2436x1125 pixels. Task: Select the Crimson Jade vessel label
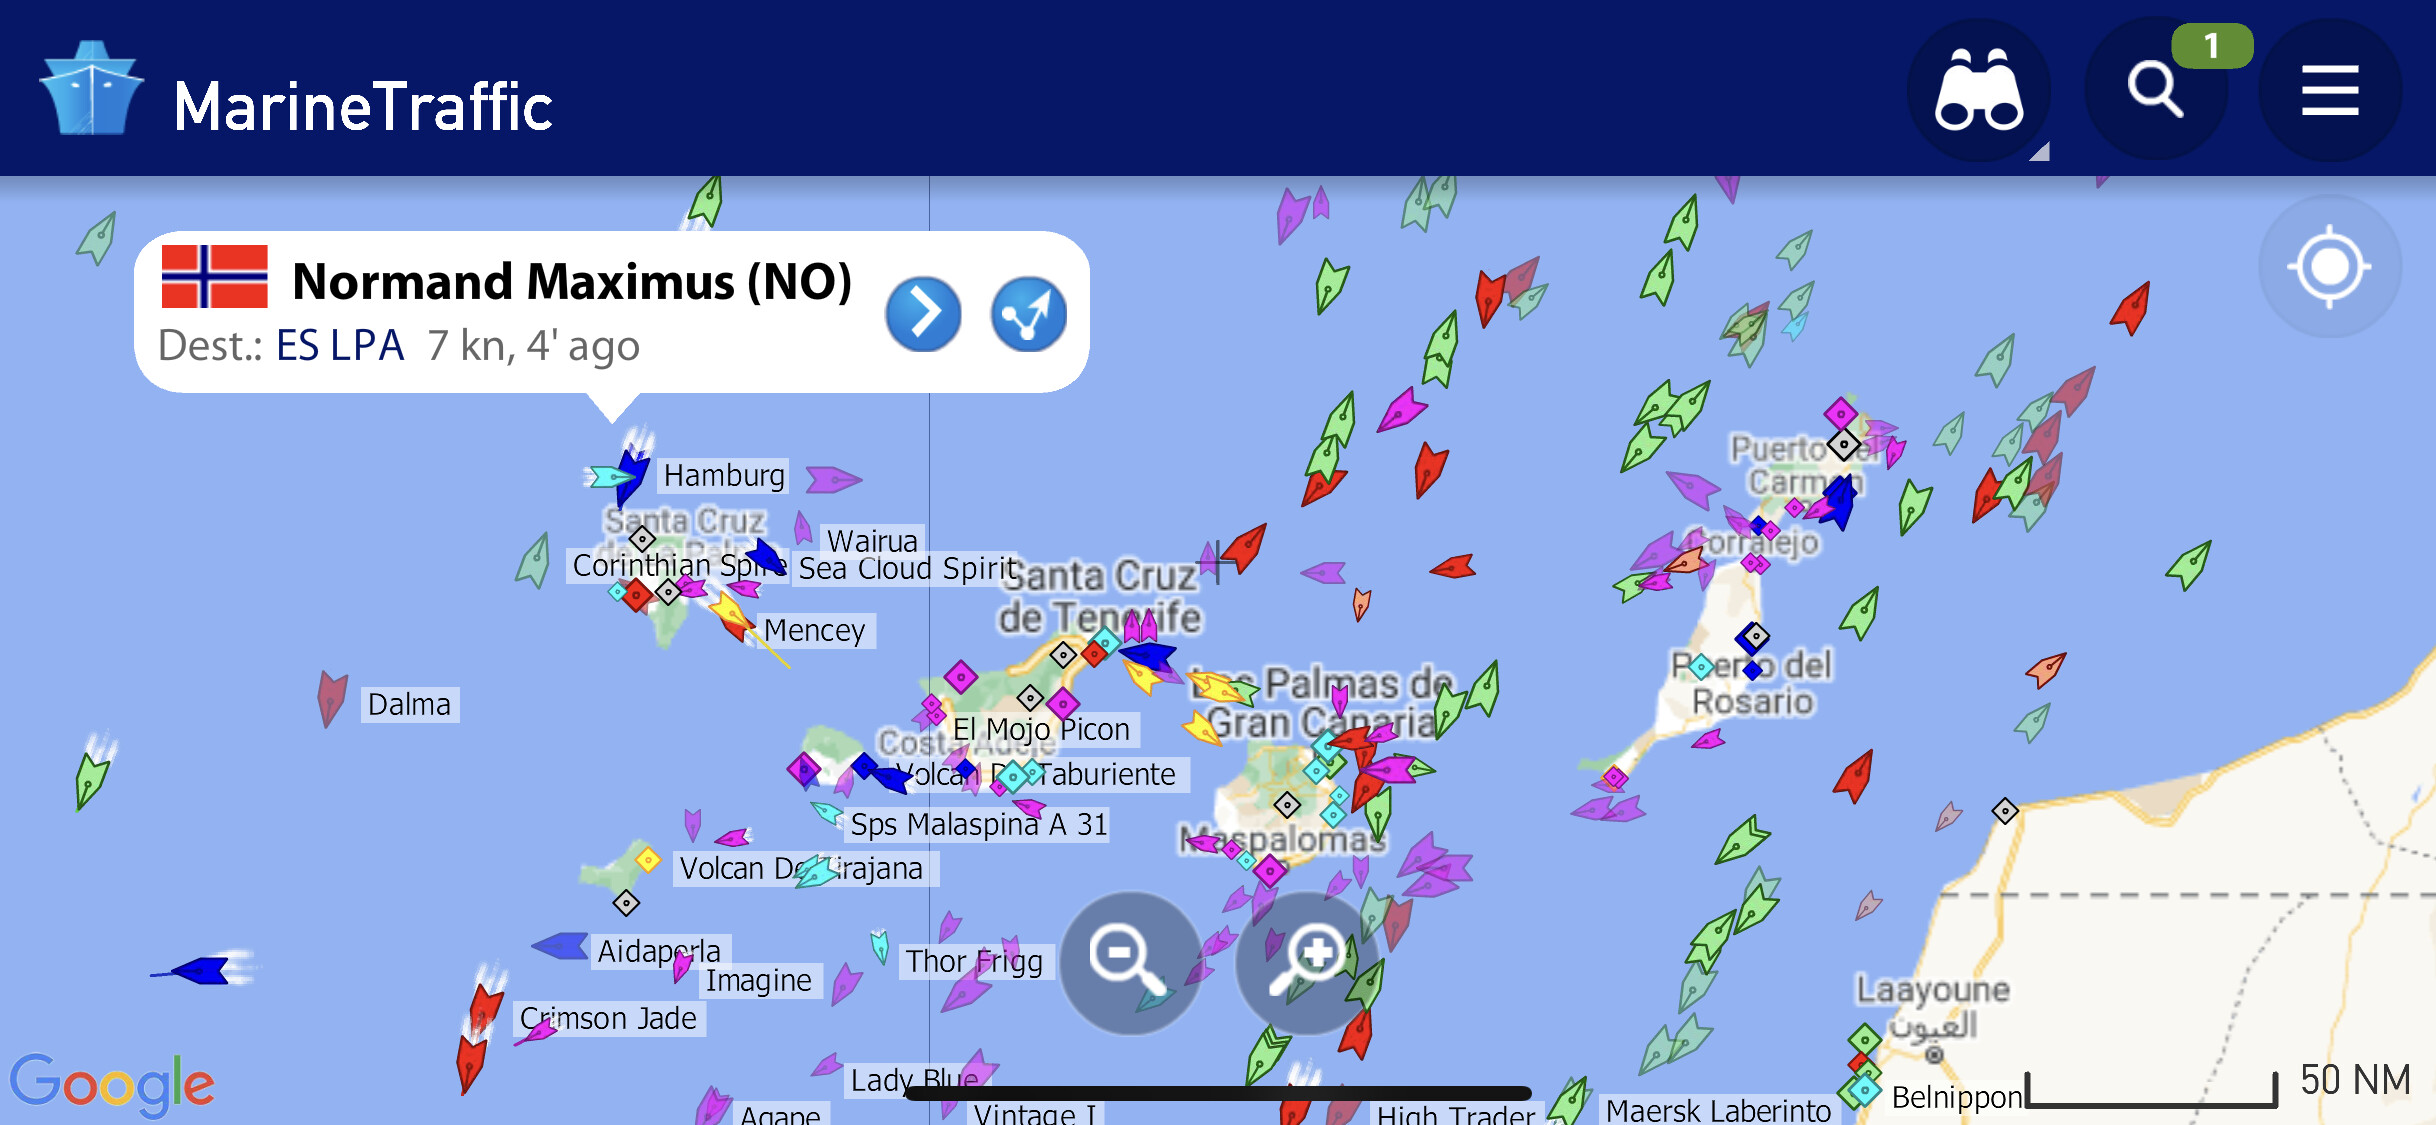[x=608, y=1019]
